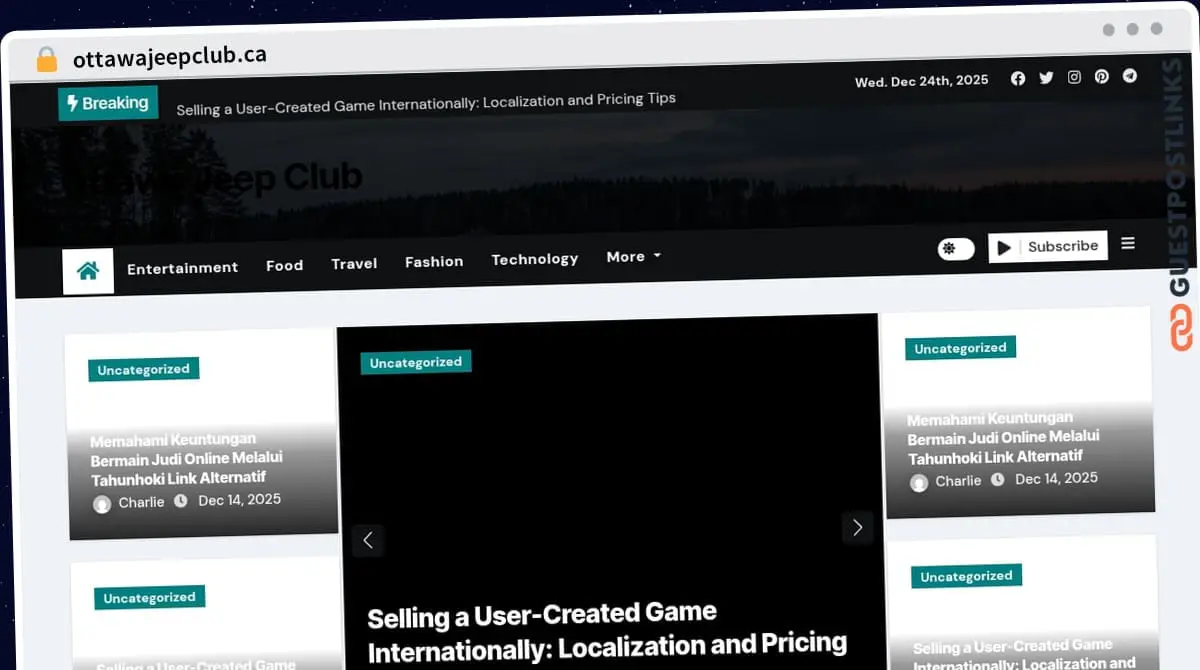Click the ottawajeepclub.ca address text

(x=170, y=57)
